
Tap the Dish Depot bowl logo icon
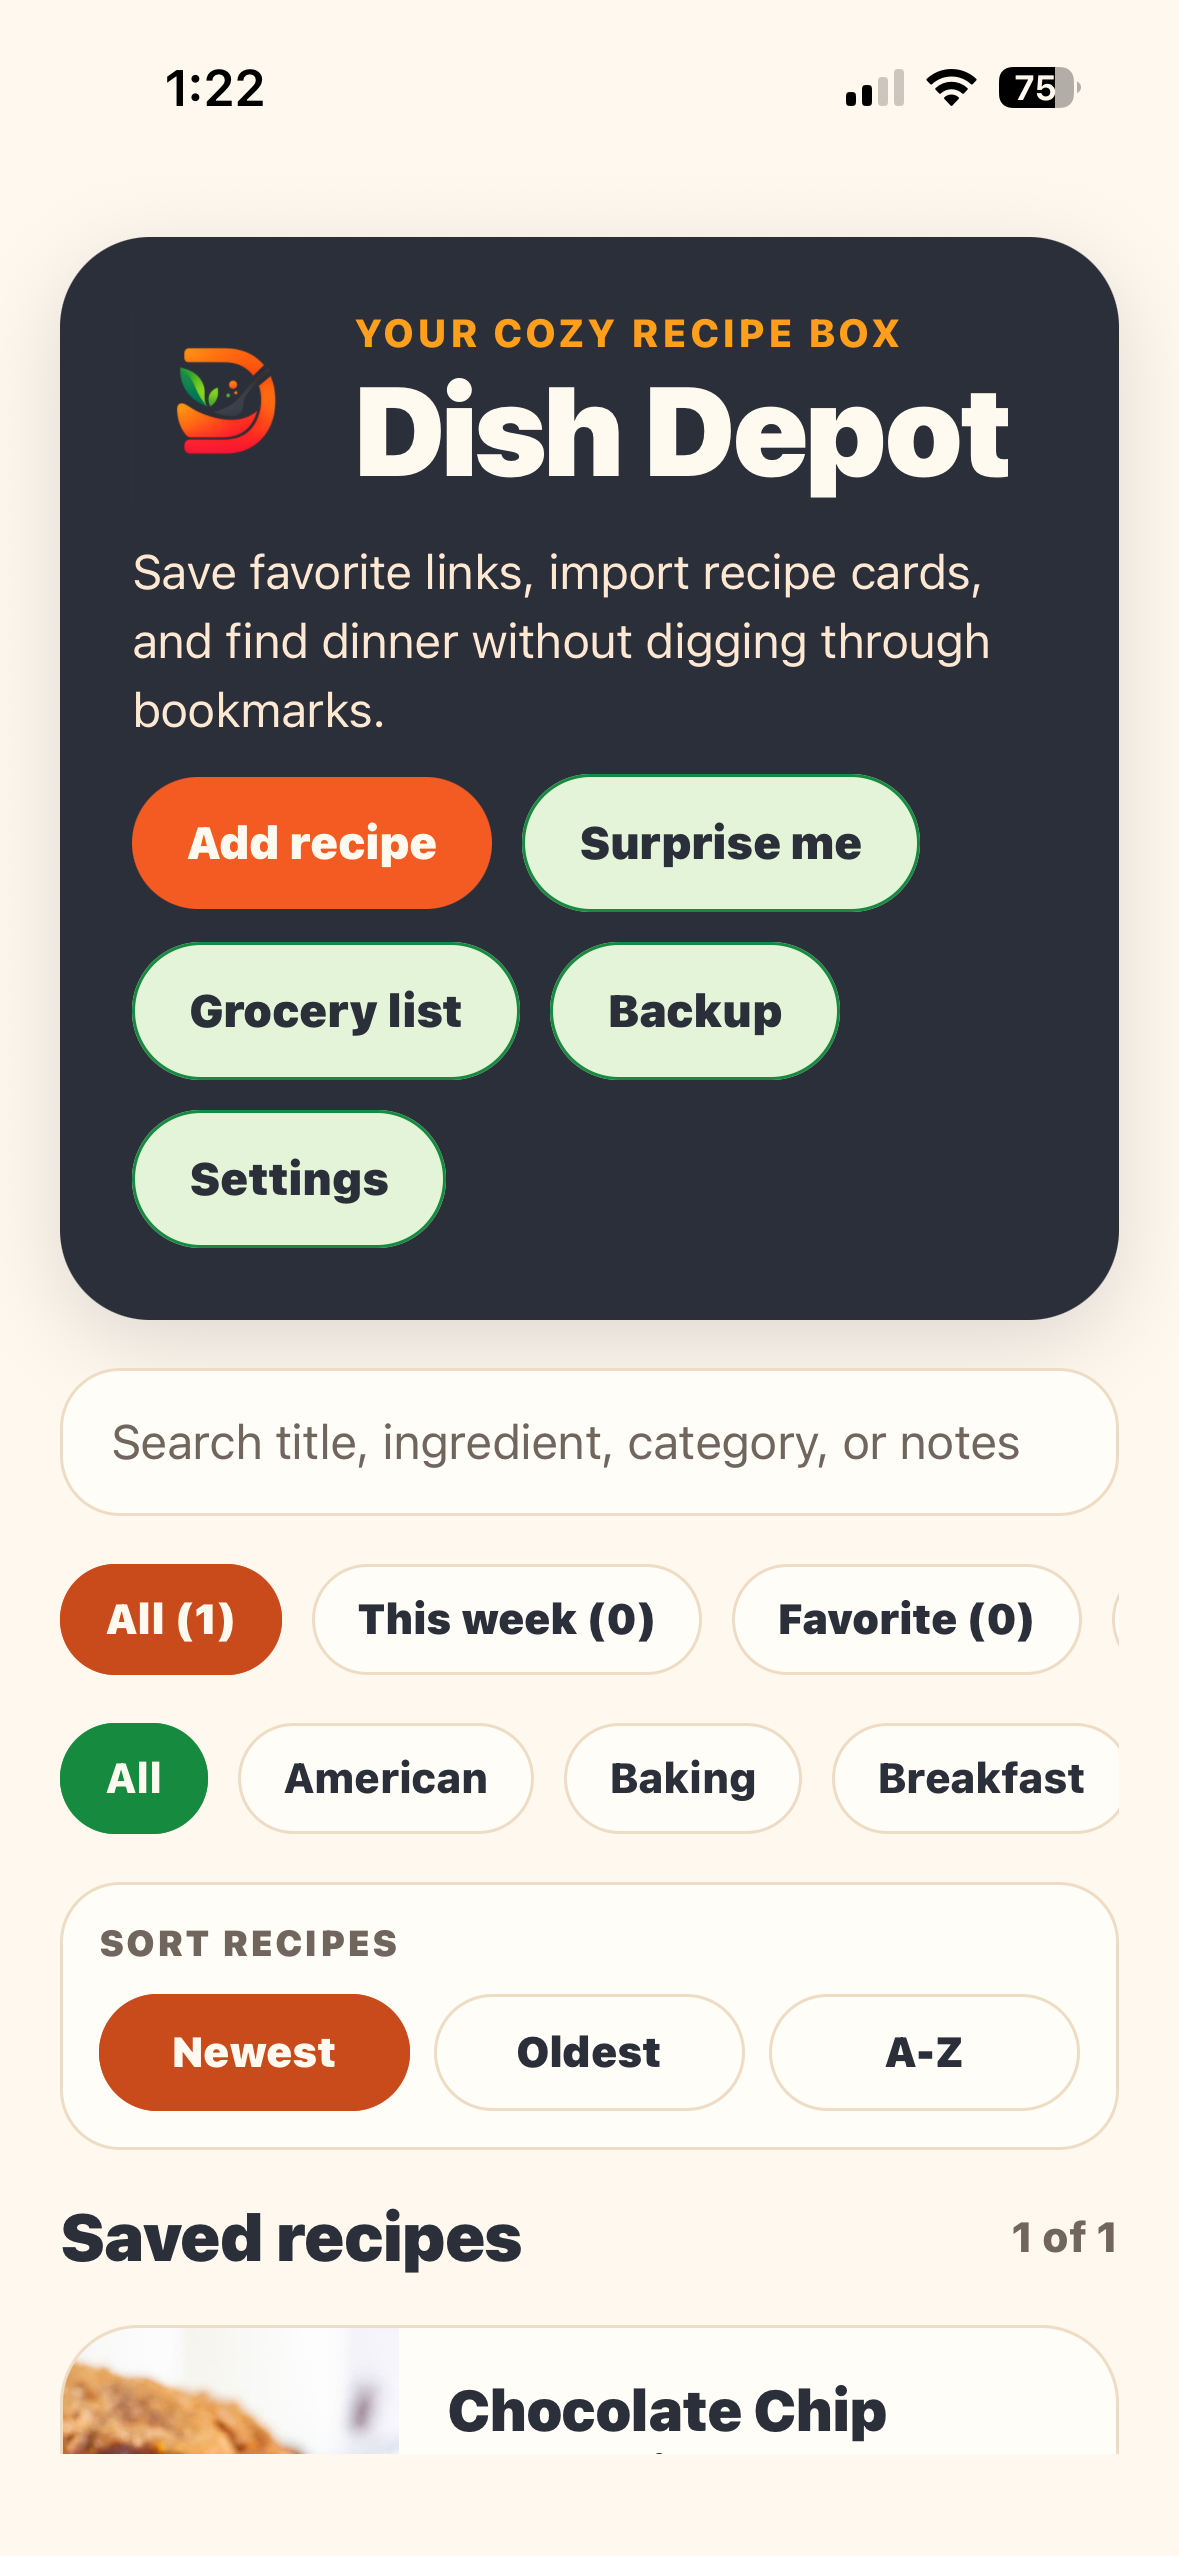(x=226, y=401)
